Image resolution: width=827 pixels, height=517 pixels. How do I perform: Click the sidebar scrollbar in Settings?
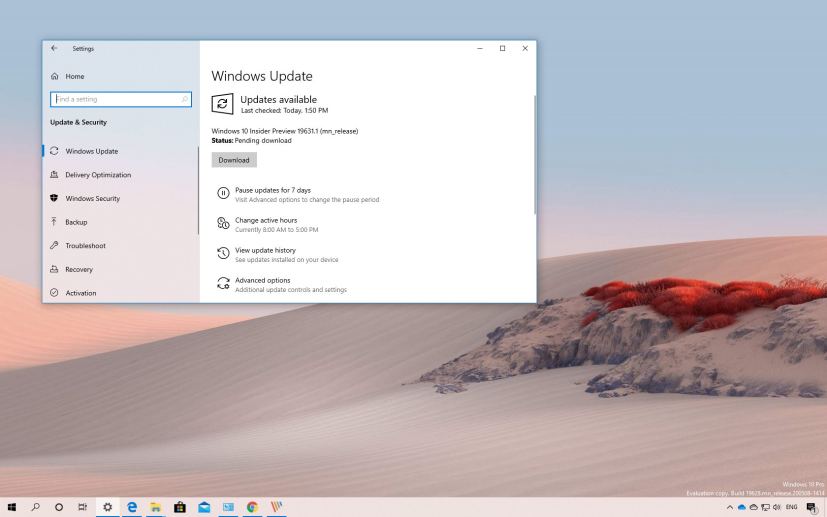[198, 190]
